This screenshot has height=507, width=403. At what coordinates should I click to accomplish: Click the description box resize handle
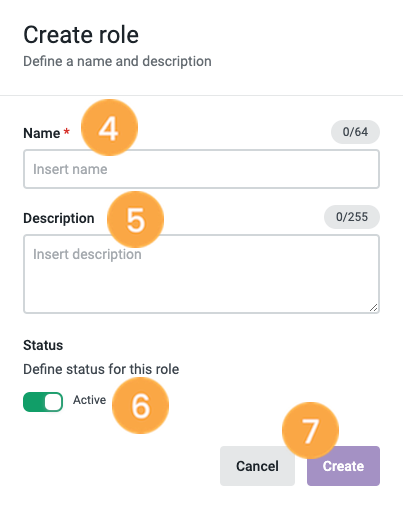pos(374,308)
